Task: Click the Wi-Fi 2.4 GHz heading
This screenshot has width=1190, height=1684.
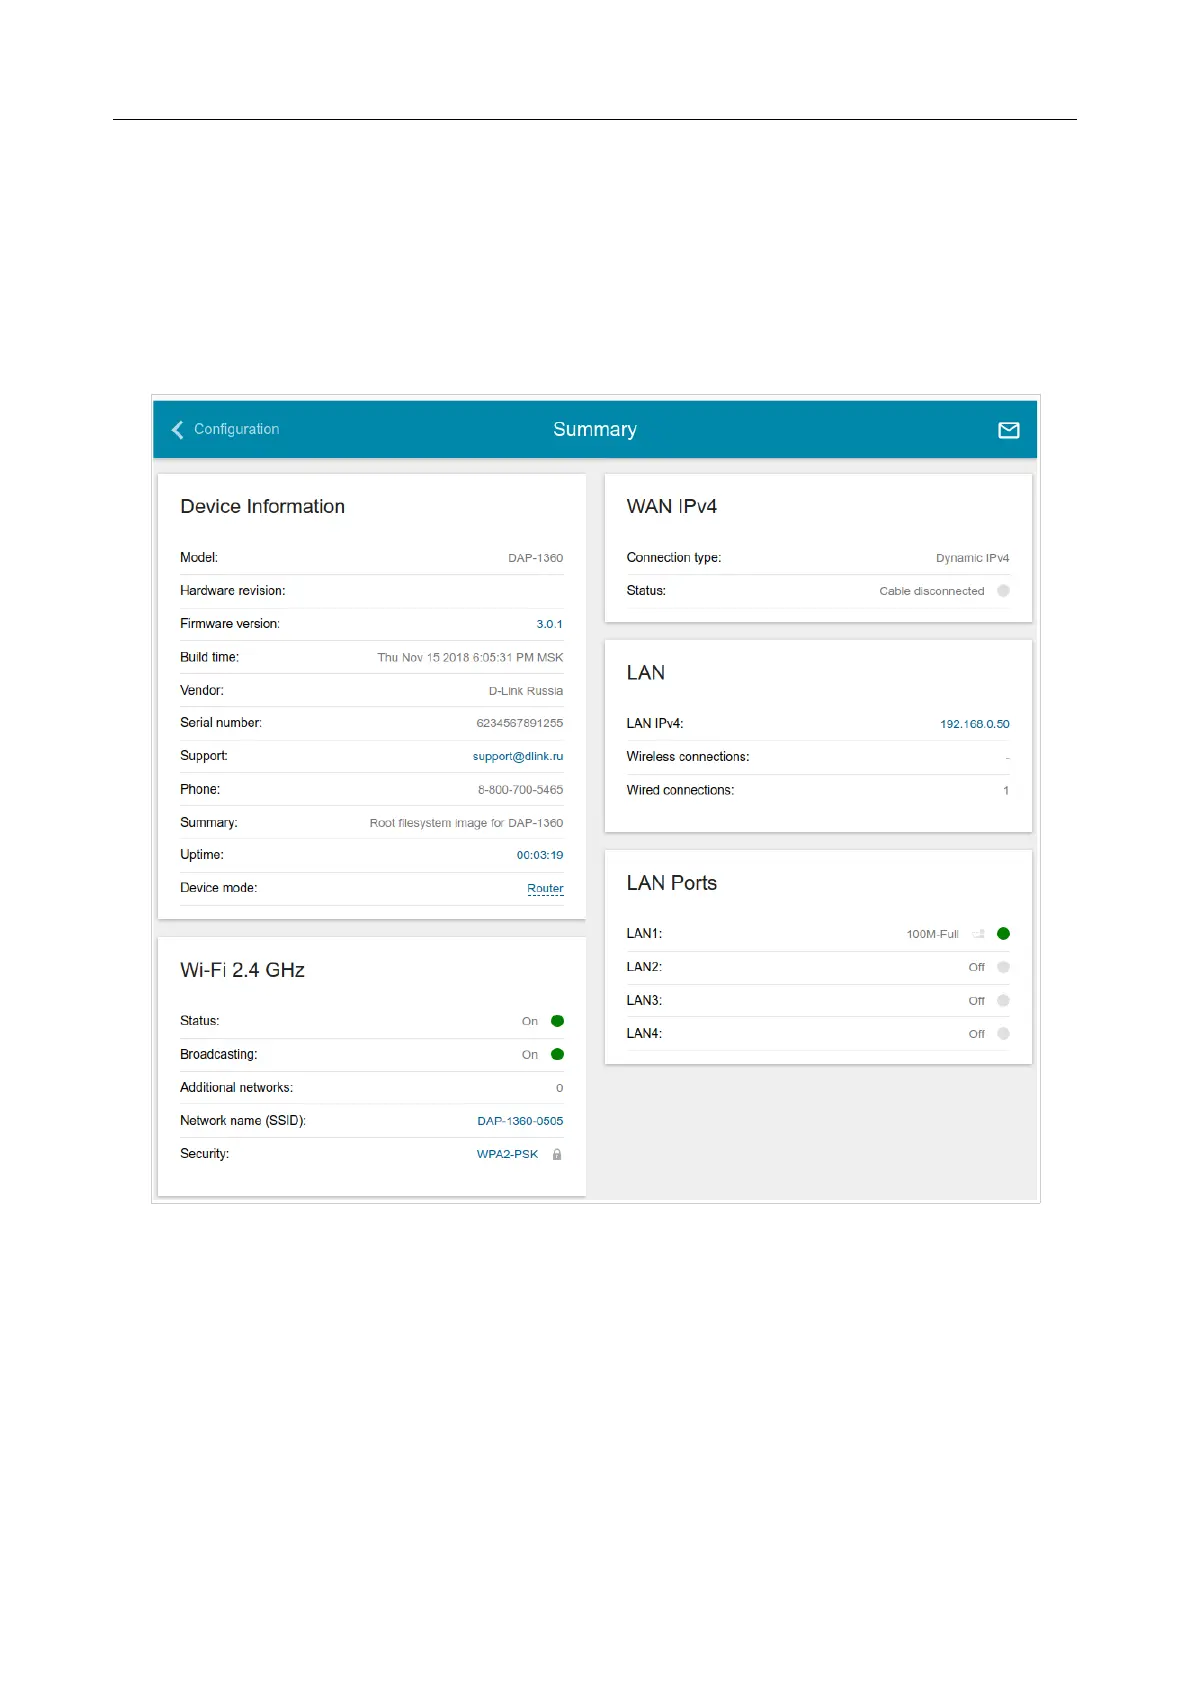Action: pos(242,970)
